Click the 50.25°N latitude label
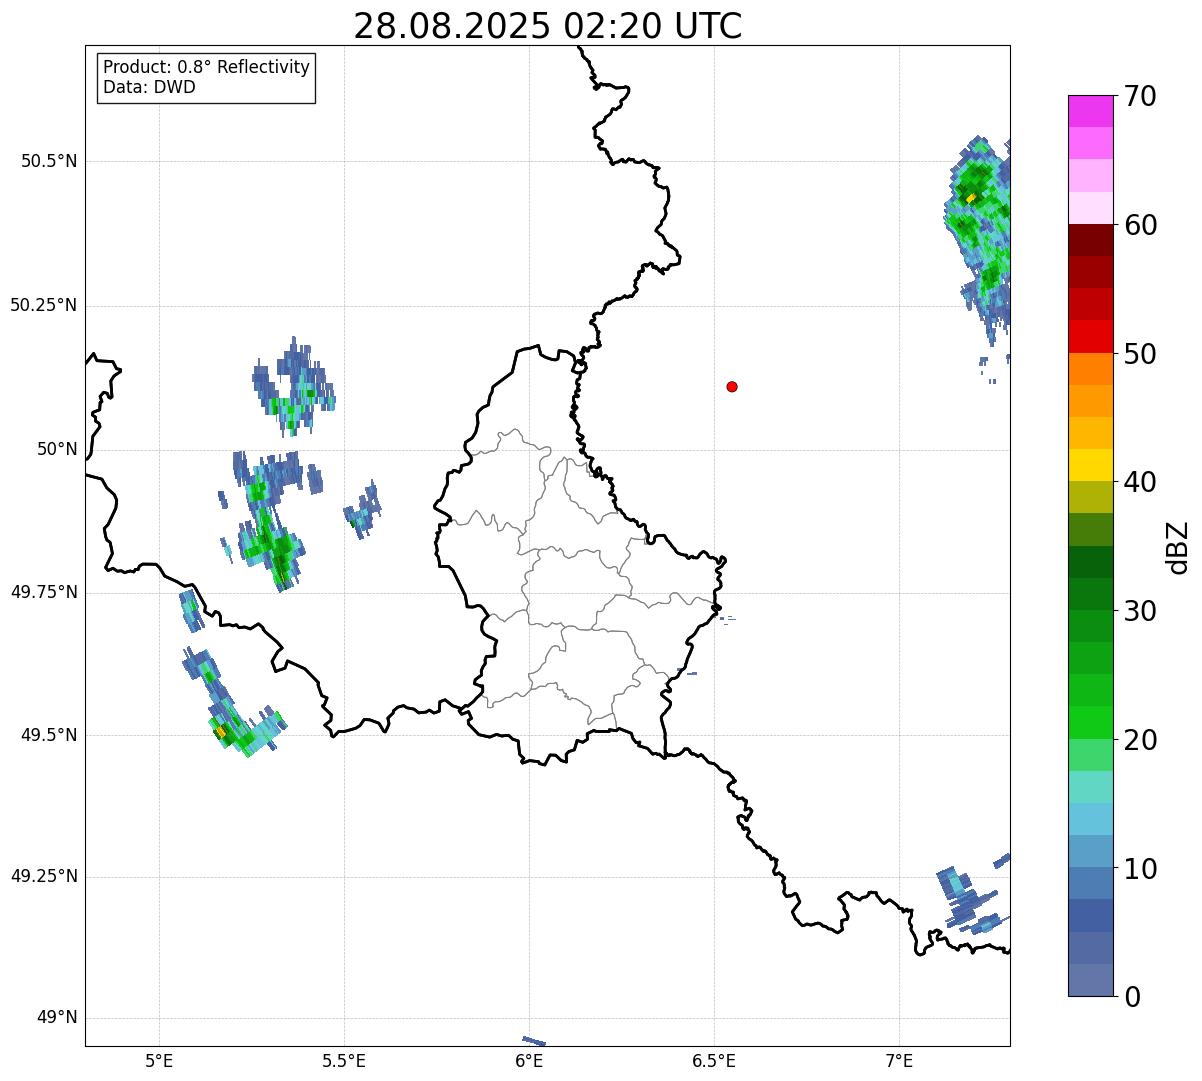 pyautogui.click(x=44, y=305)
